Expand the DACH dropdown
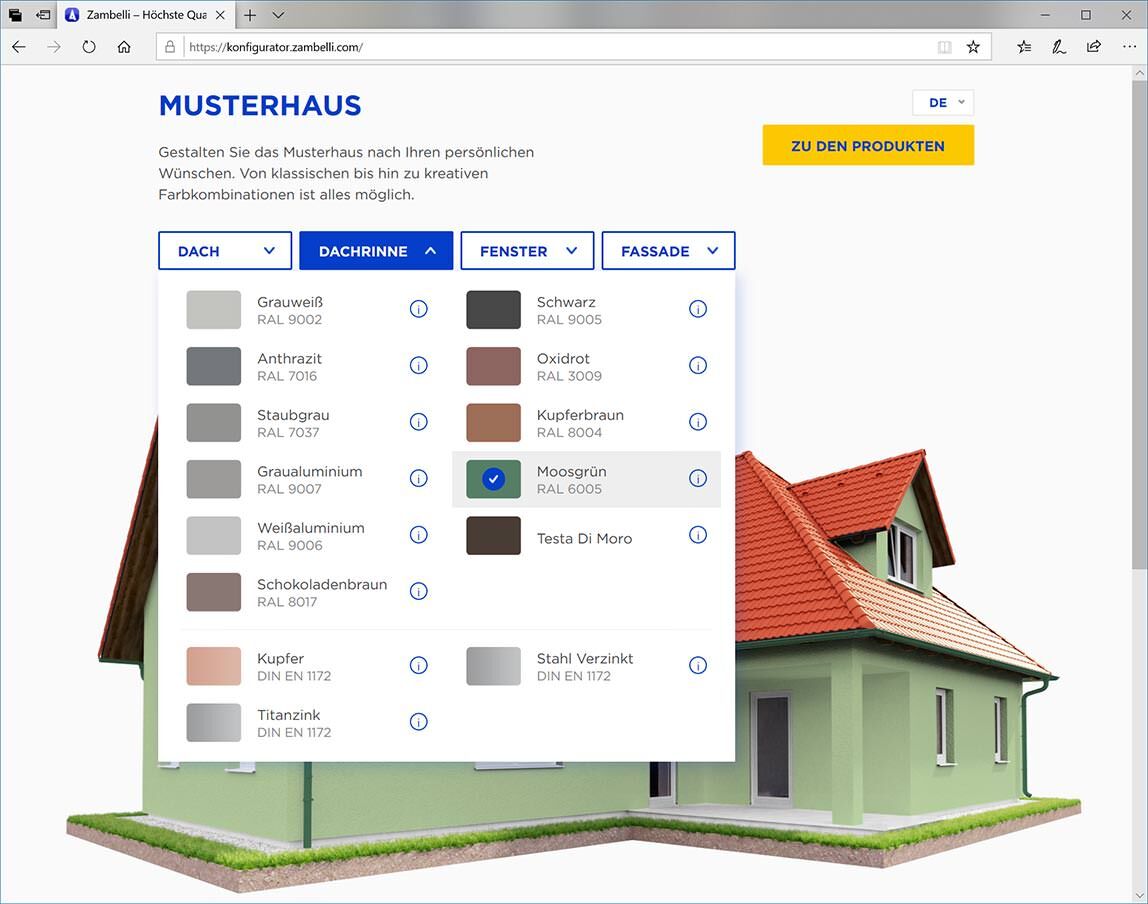The image size is (1148, 904). click(x=225, y=251)
